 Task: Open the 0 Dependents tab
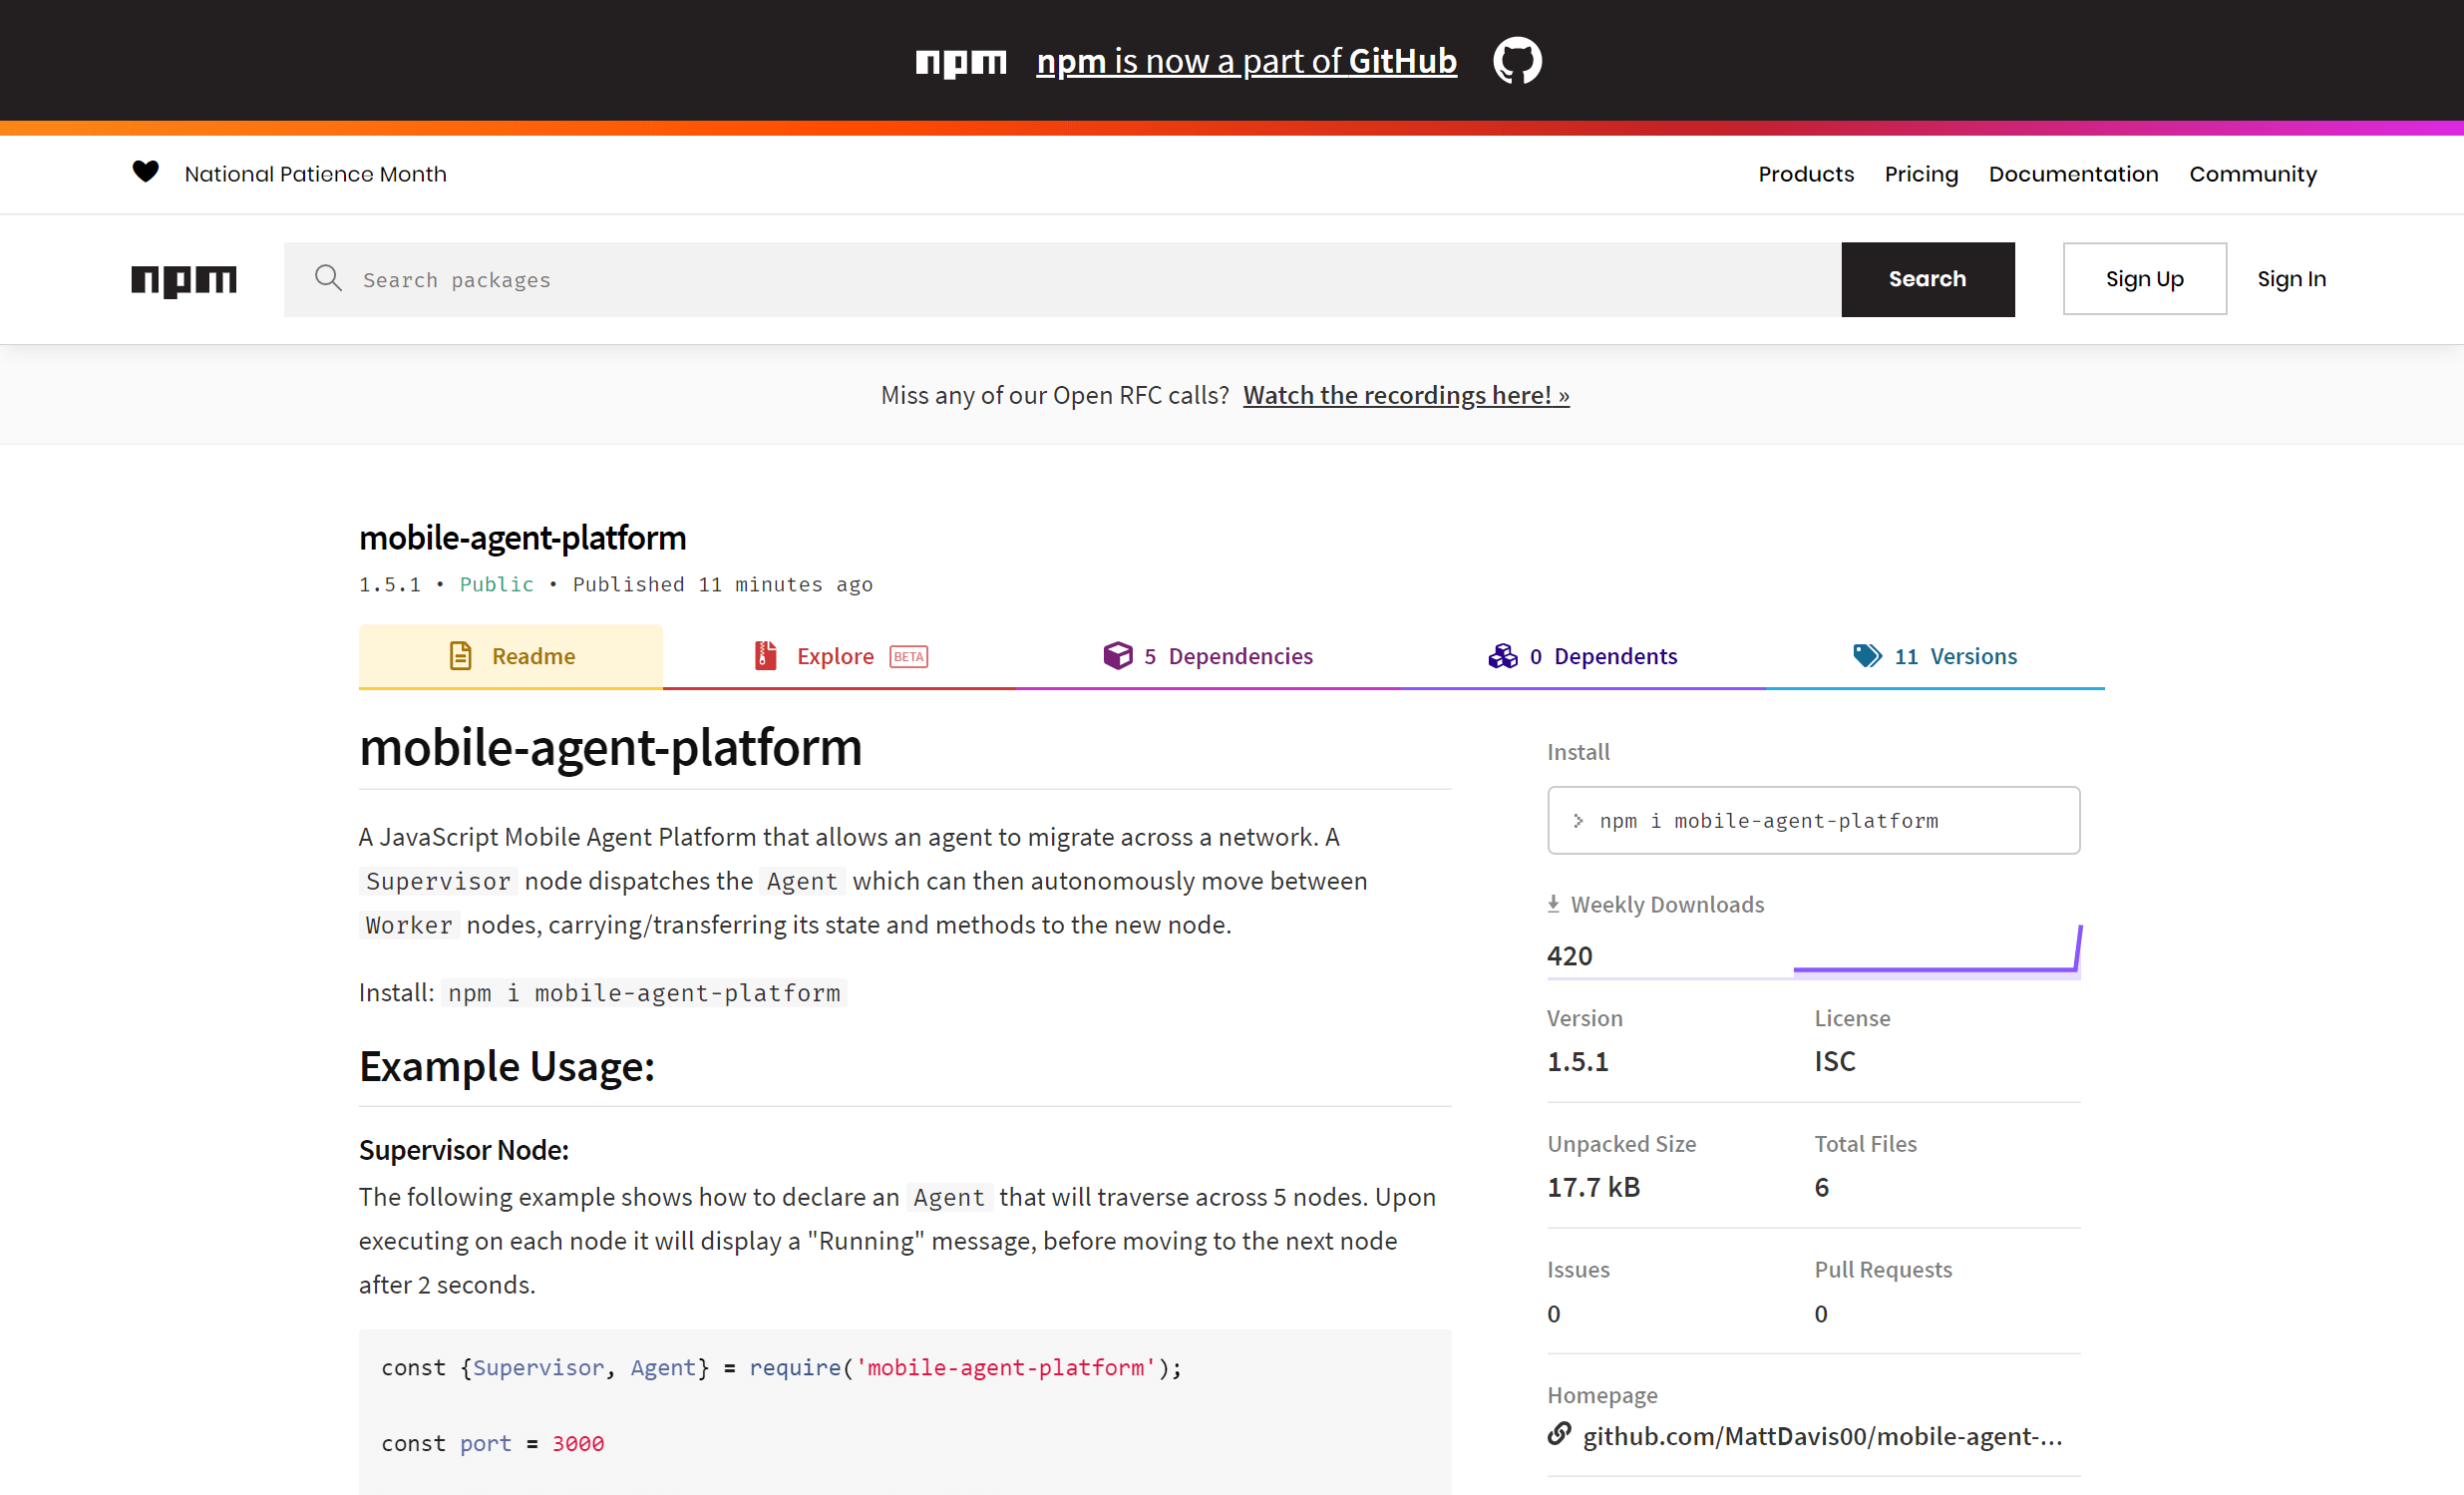coord(1583,657)
